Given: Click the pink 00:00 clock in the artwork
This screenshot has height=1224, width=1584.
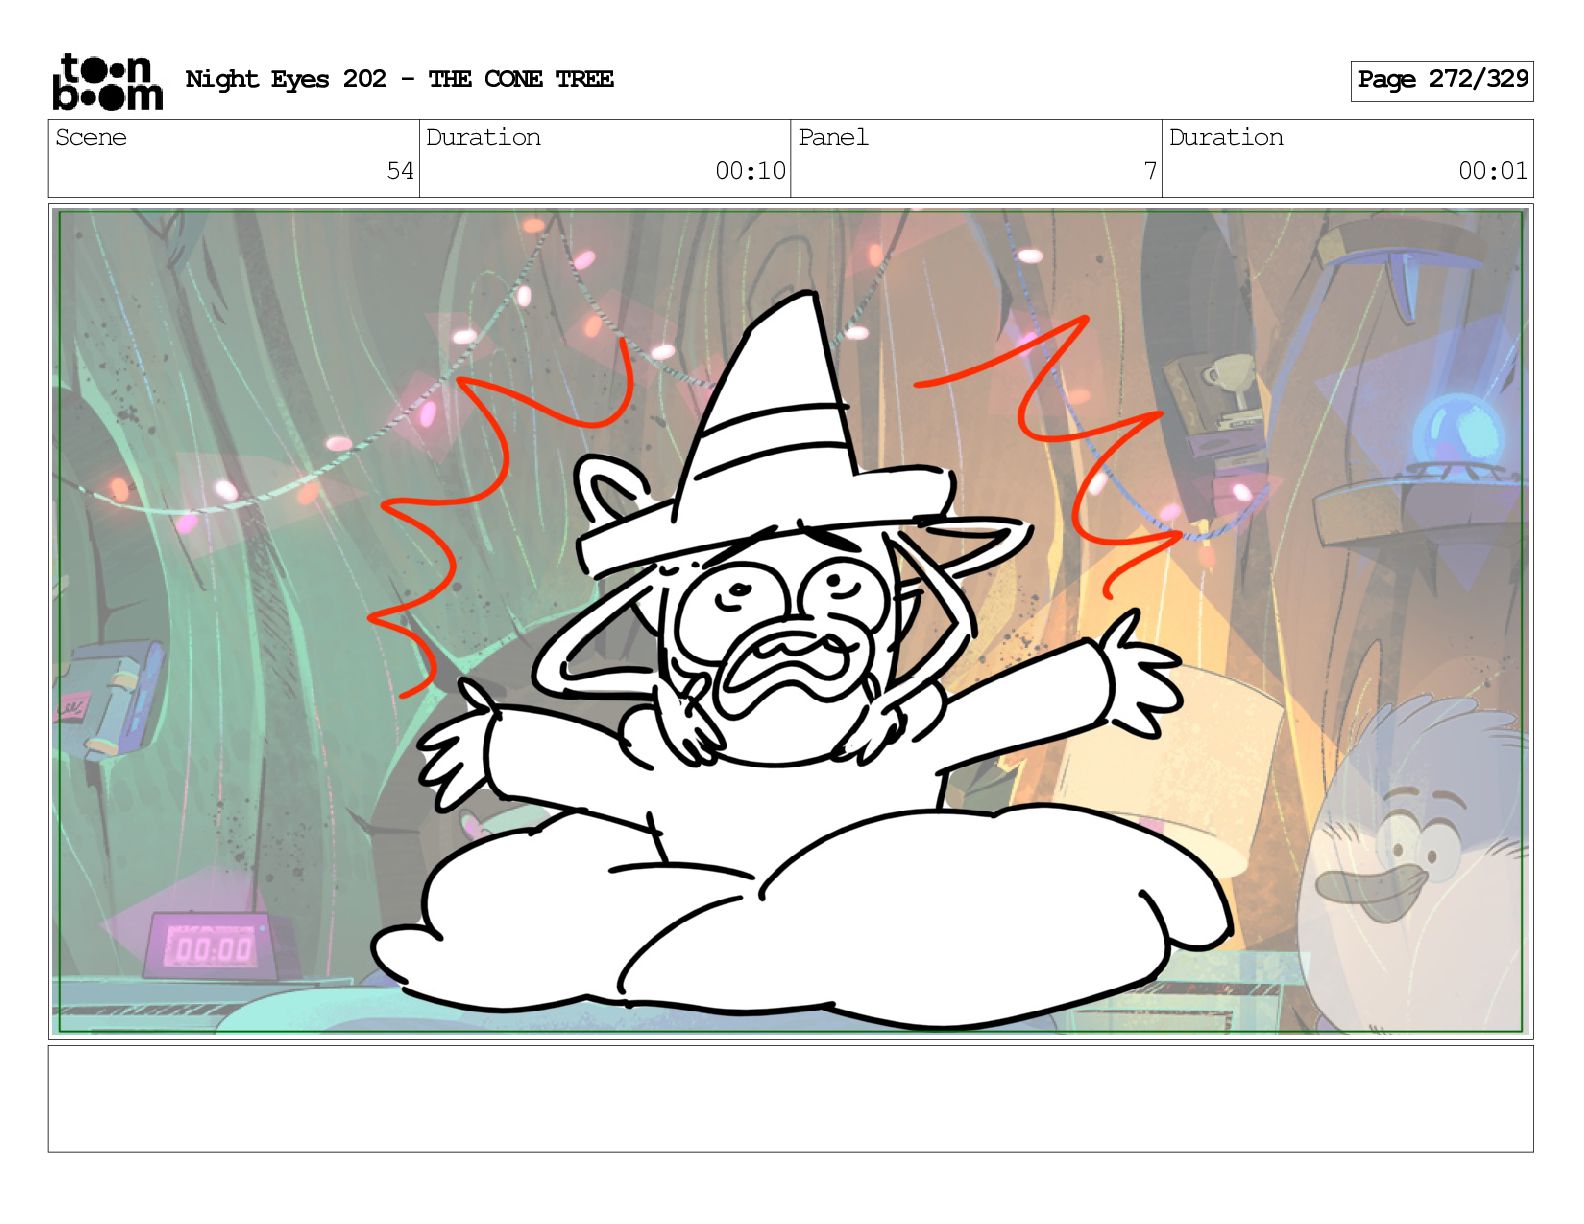Looking at the screenshot, I should point(210,944).
